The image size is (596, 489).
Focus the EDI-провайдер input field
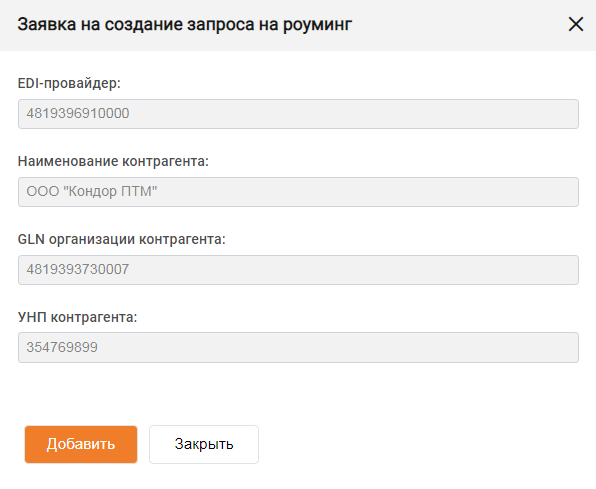(298, 114)
